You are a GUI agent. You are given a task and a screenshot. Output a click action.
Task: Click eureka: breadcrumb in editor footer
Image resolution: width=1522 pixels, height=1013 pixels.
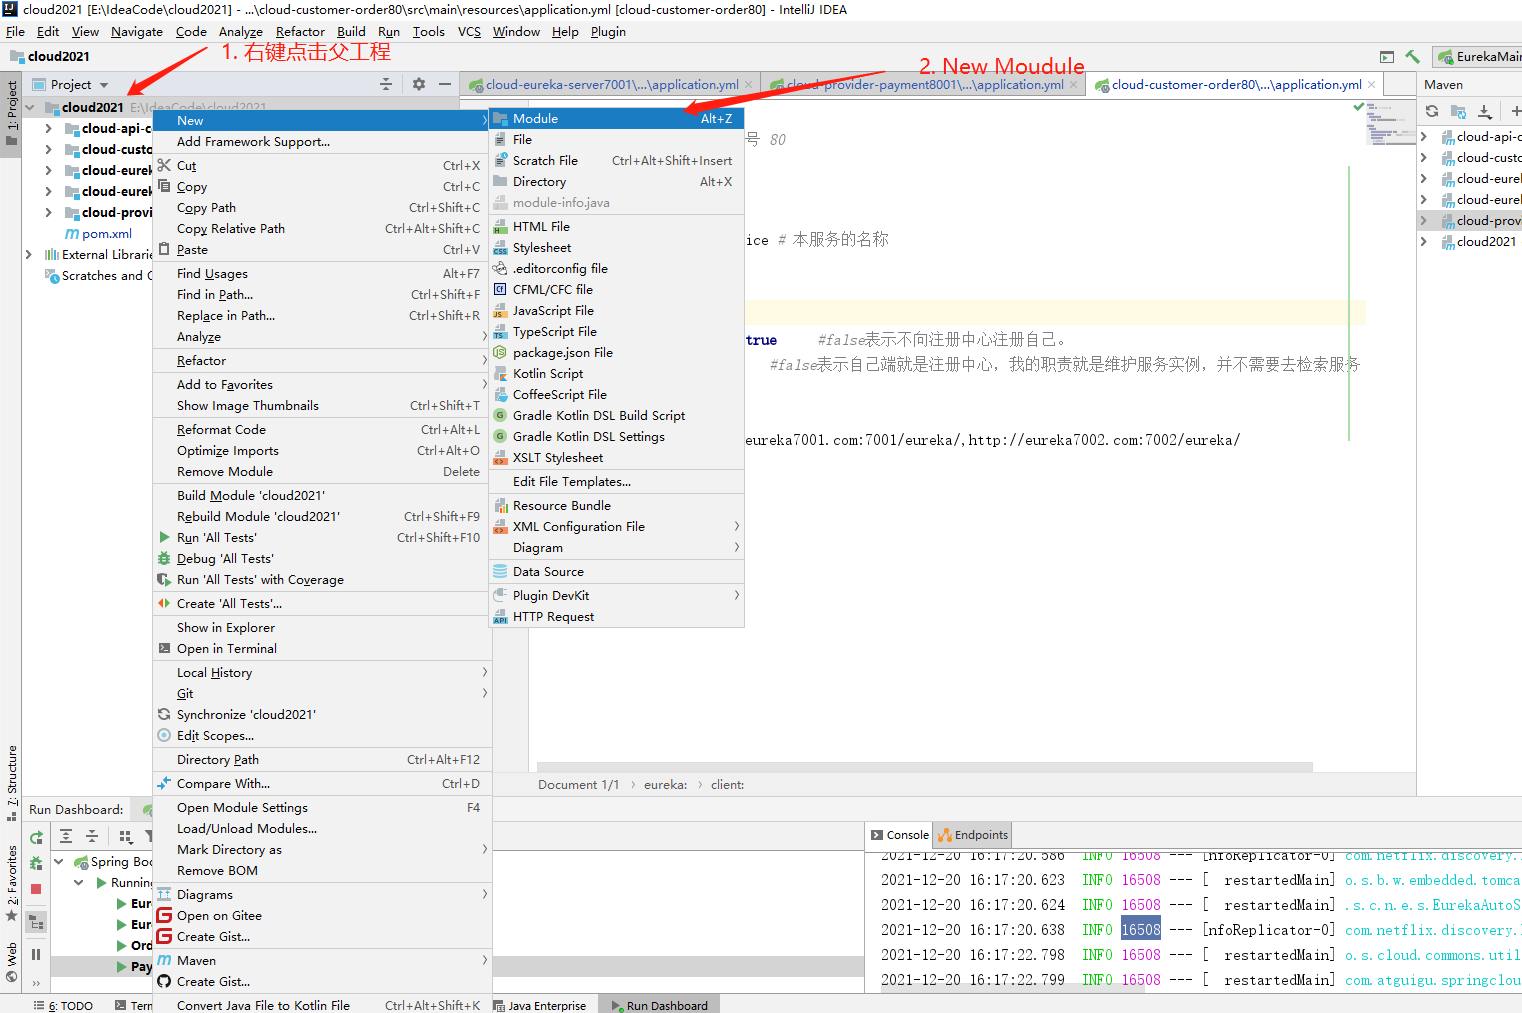(665, 784)
